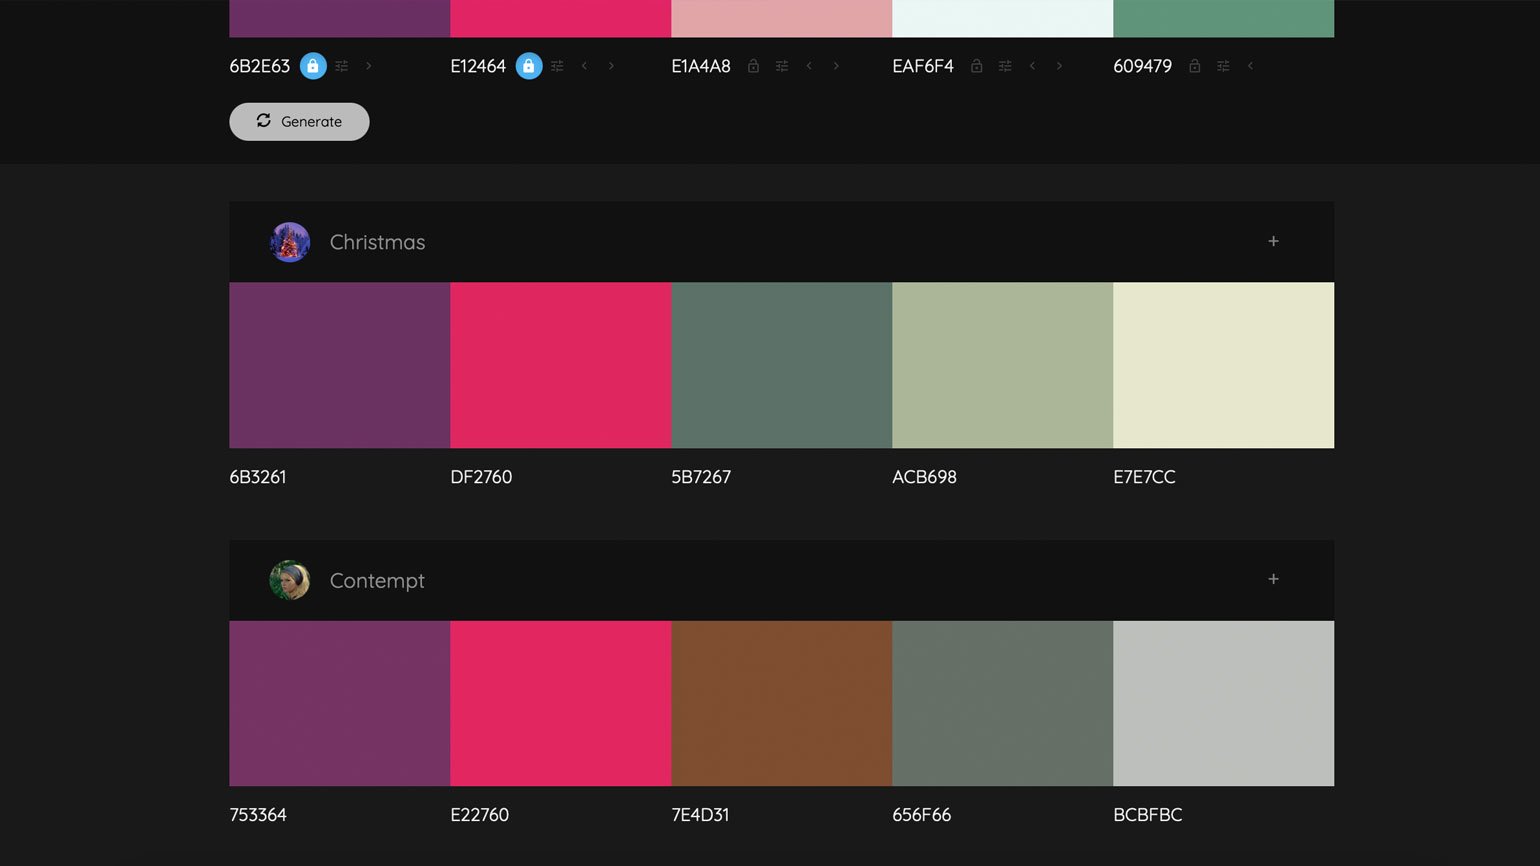Open the Christmas palette title
The image size is (1540, 866).
[x=377, y=242]
